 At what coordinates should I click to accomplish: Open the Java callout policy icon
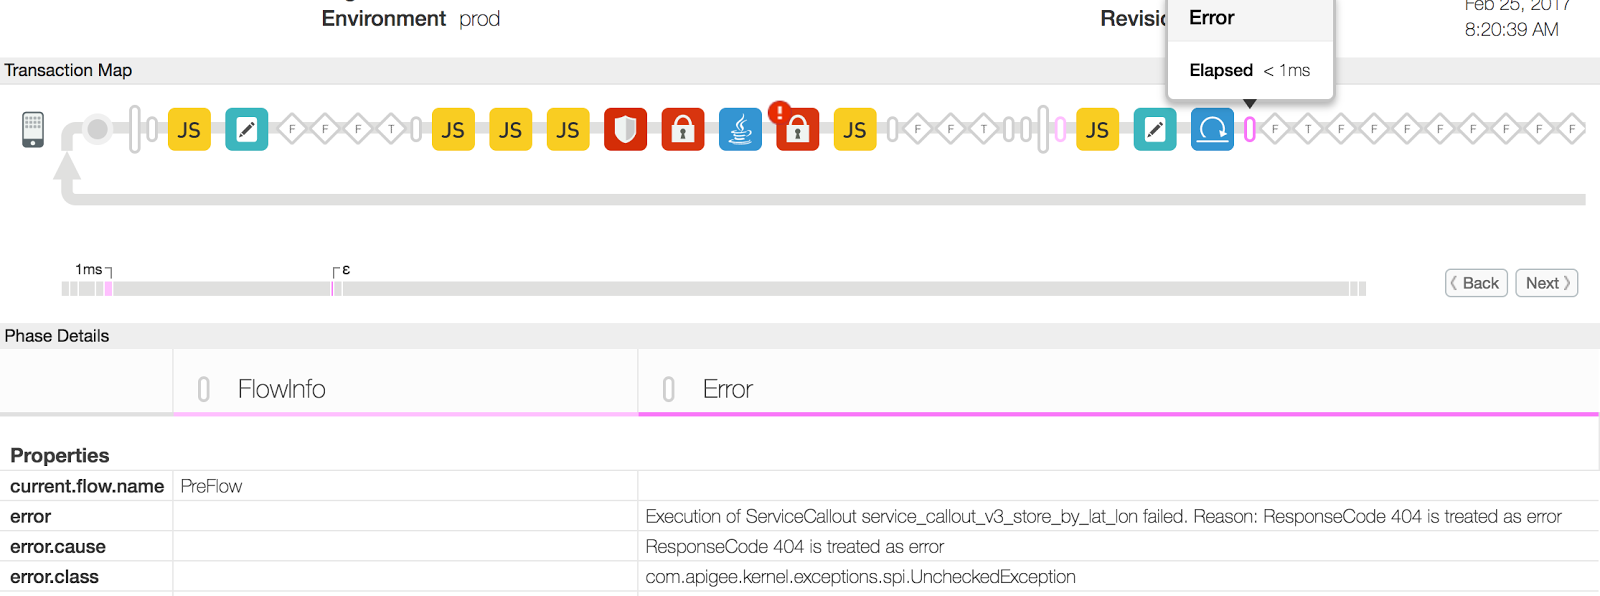coord(740,130)
